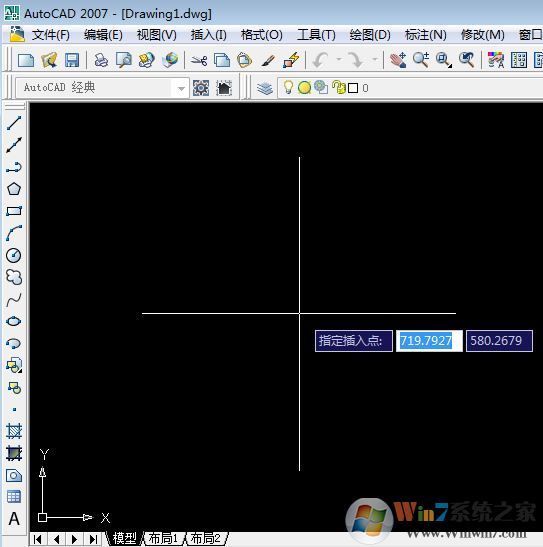Click the New drawing icon
The image size is (543, 547).
pyautogui.click(x=26, y=60)
